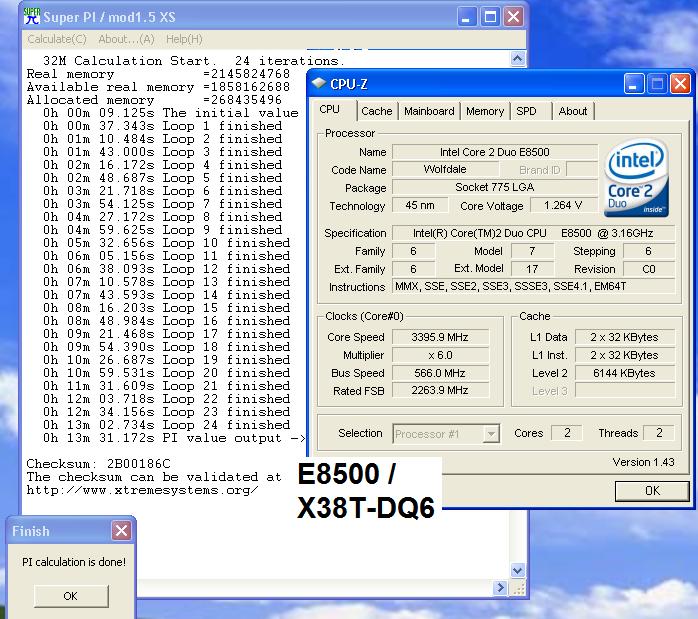Open the Calculate(C) menu in Super PI

click(x=57, y=39)
